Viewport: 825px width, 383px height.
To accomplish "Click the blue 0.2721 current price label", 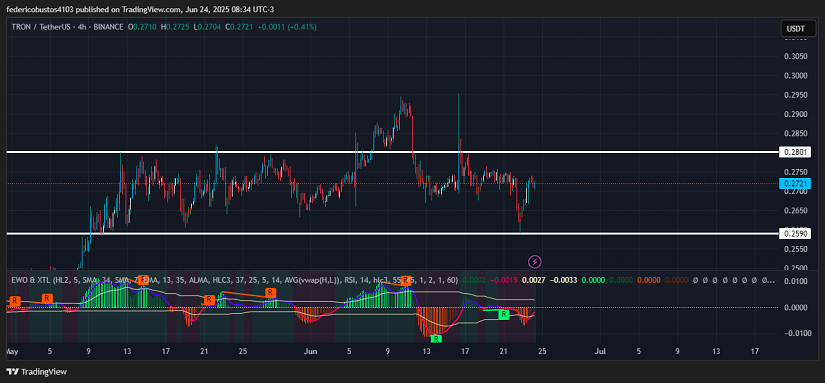I will pos(794,183).
